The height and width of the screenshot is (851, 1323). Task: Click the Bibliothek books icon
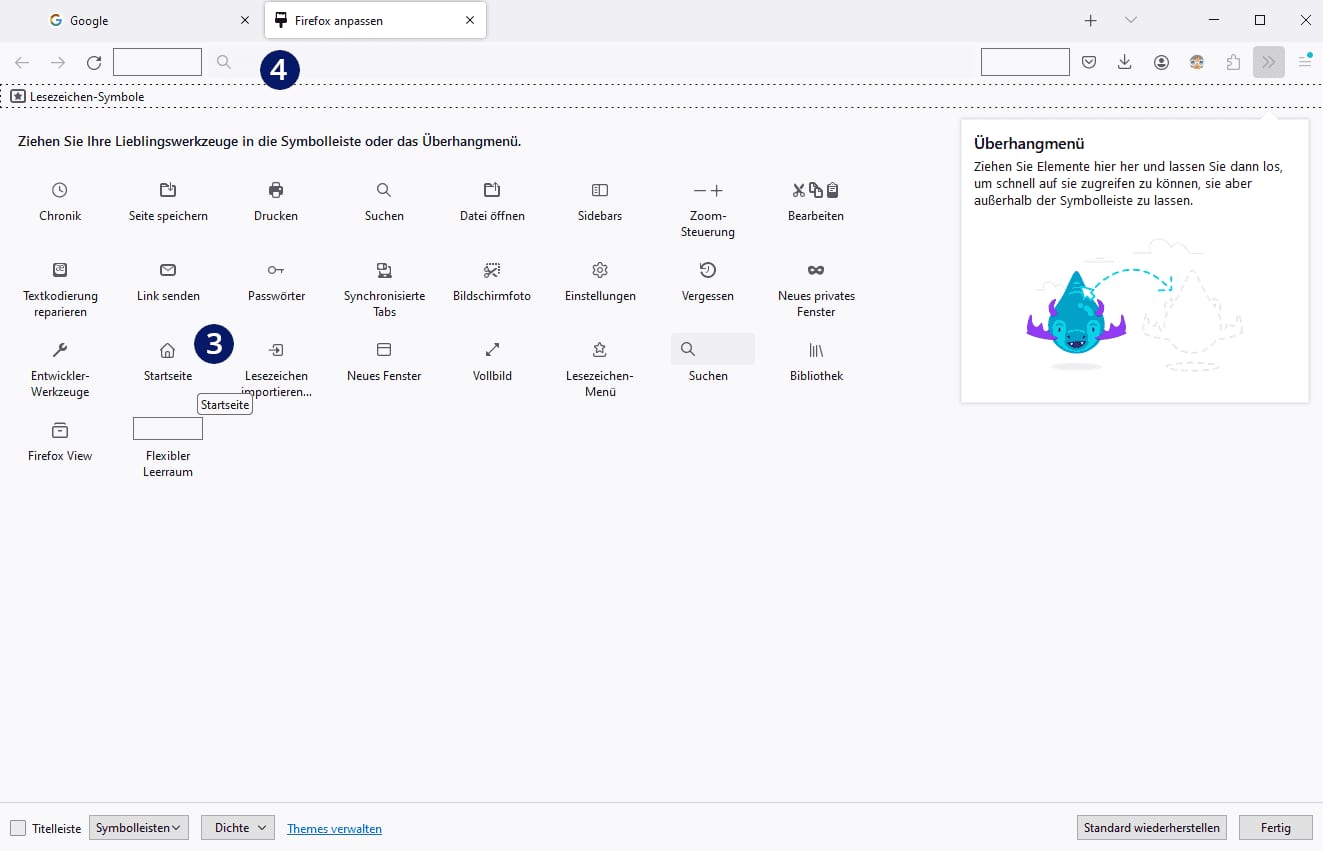click(x=816, y=350)
